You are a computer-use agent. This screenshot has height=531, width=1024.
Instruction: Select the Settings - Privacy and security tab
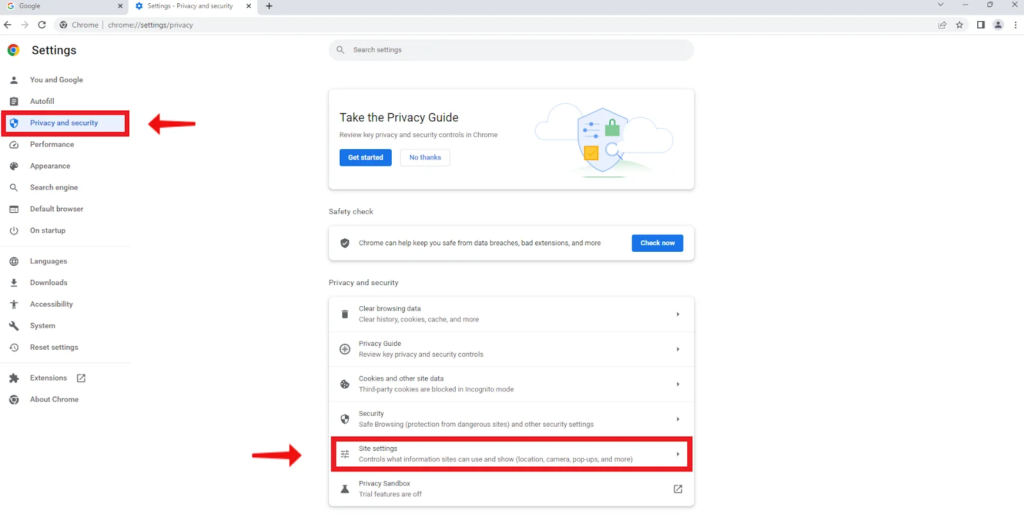[193, 6]
